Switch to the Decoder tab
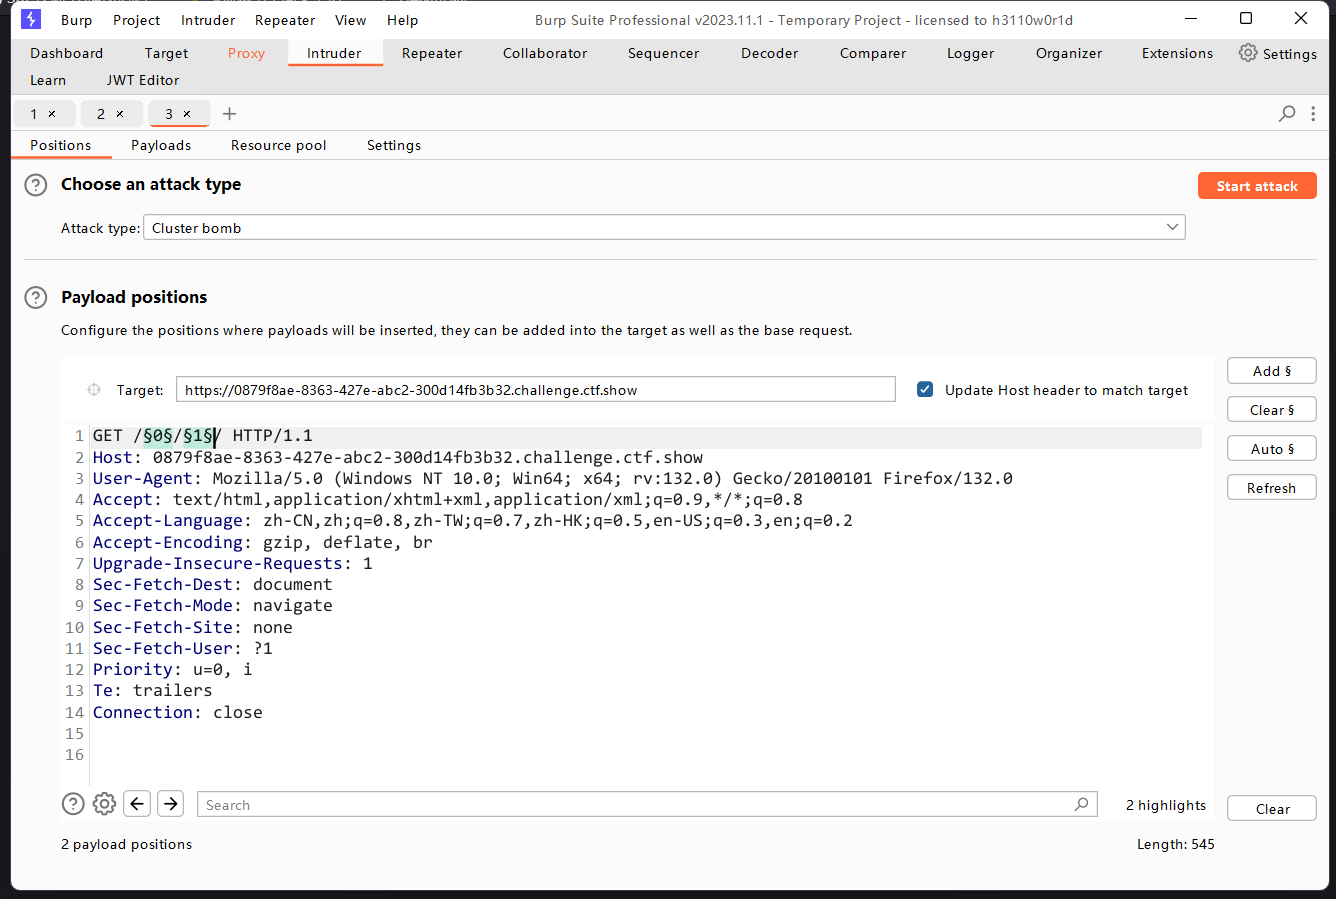 769,53
